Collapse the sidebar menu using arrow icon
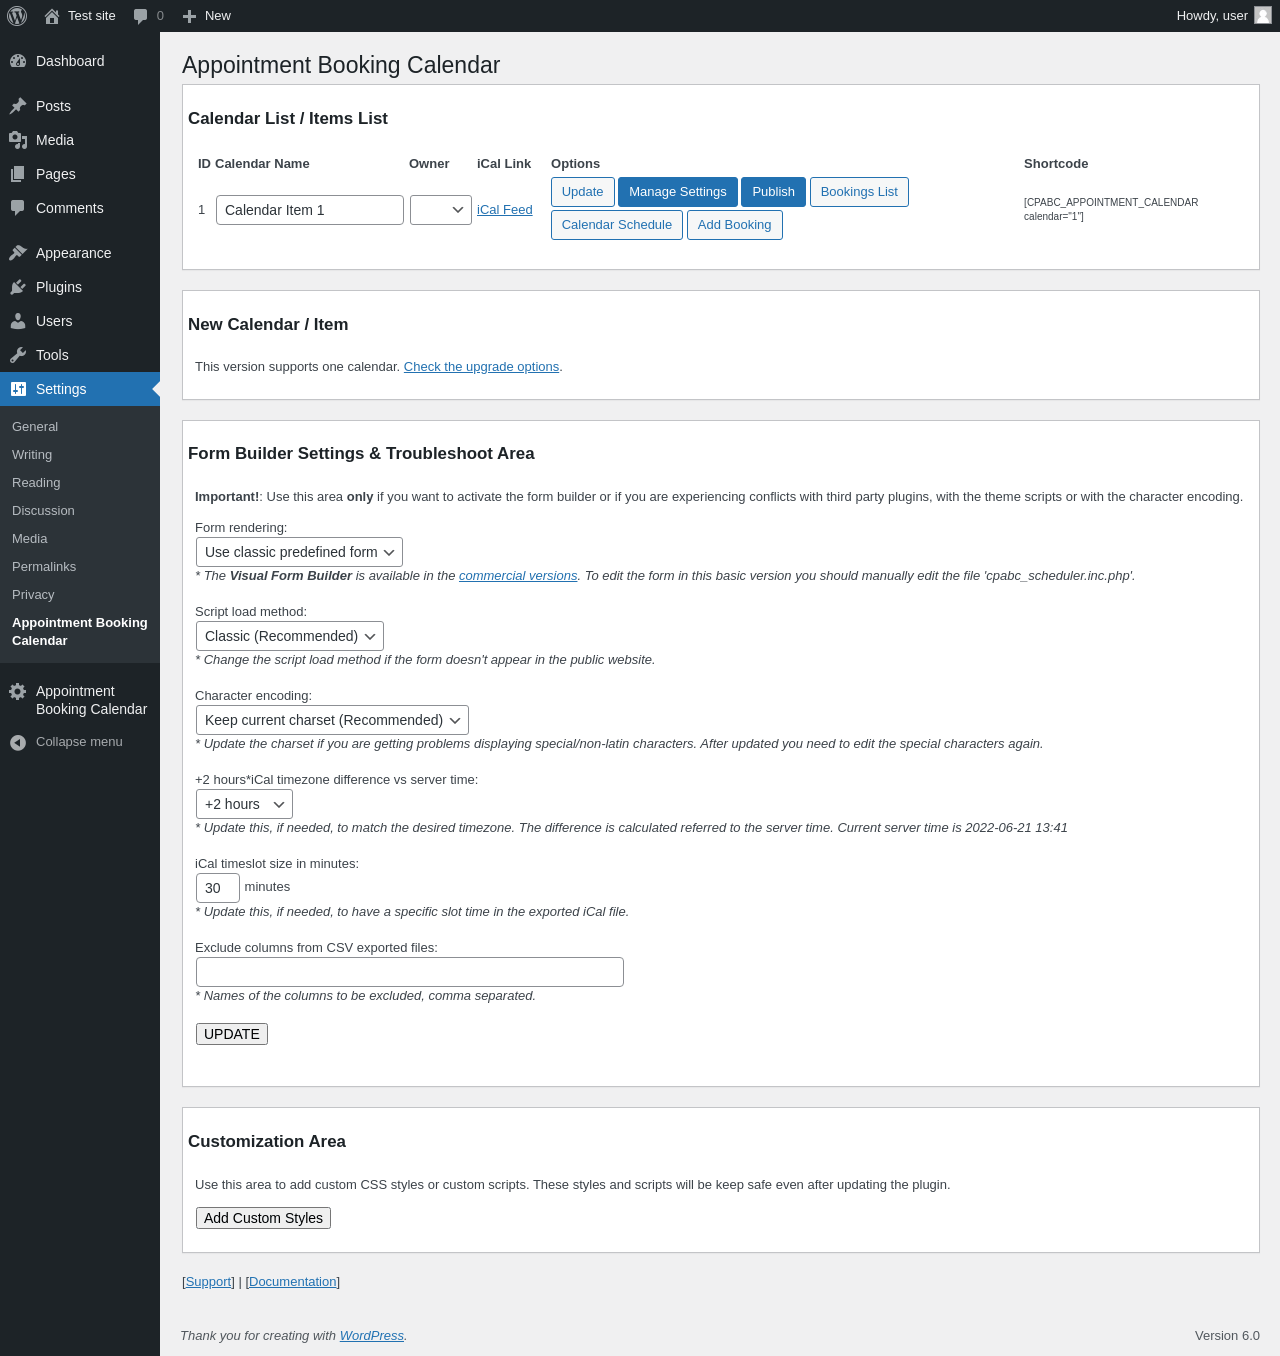The height and width of the screenshot is (1356, 1280). [18, 742]
